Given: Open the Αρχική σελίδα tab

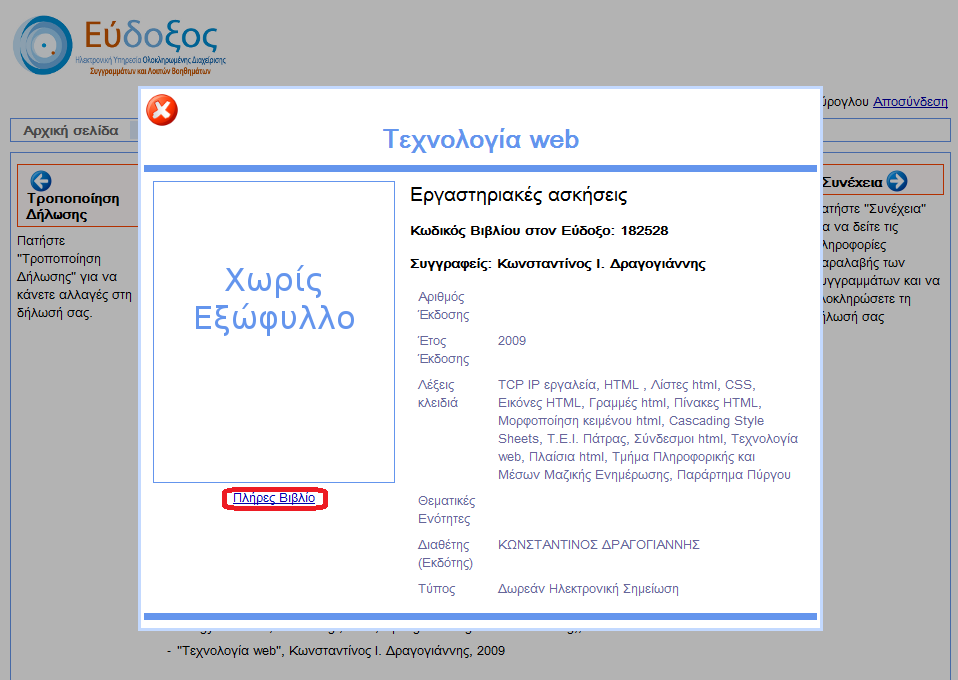Looking at the screenshot, I should coord(71,131).
